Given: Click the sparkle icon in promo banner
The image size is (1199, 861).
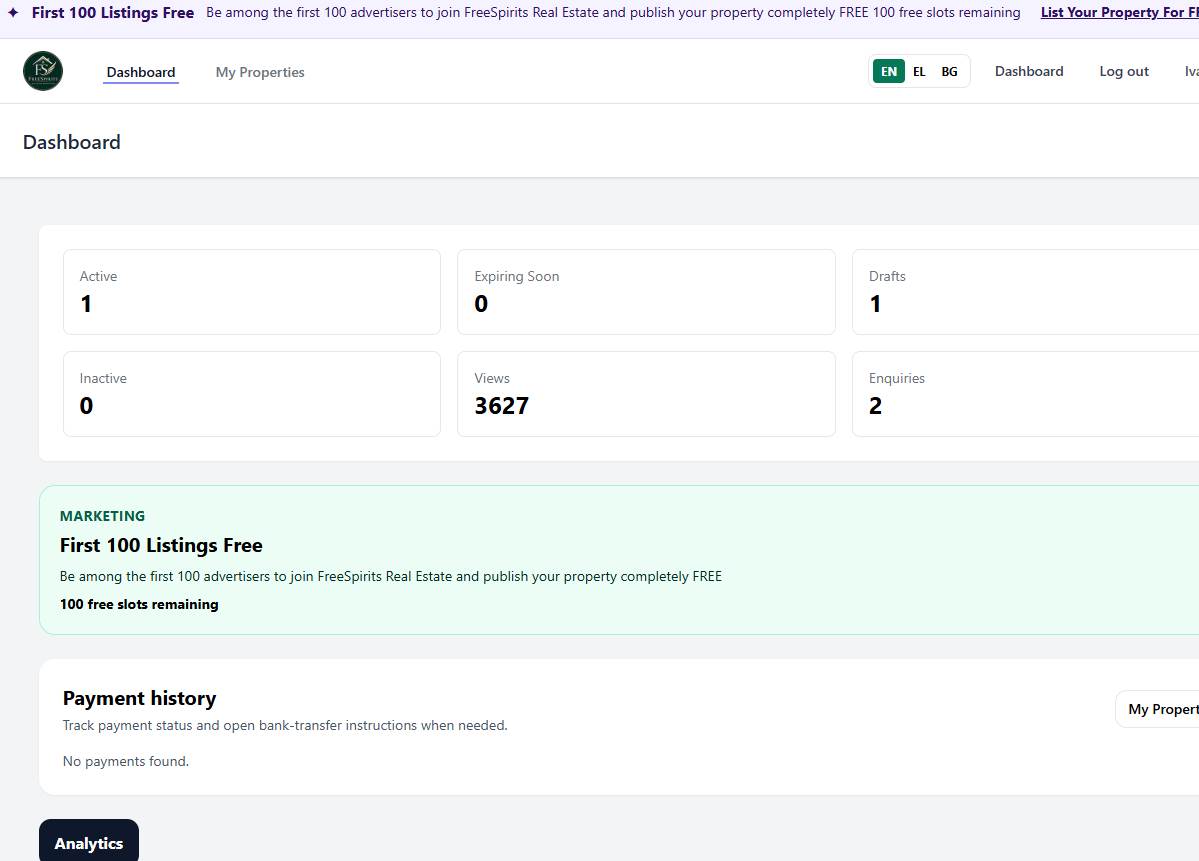Looking at the screenshot, I should tap(13, 13).
